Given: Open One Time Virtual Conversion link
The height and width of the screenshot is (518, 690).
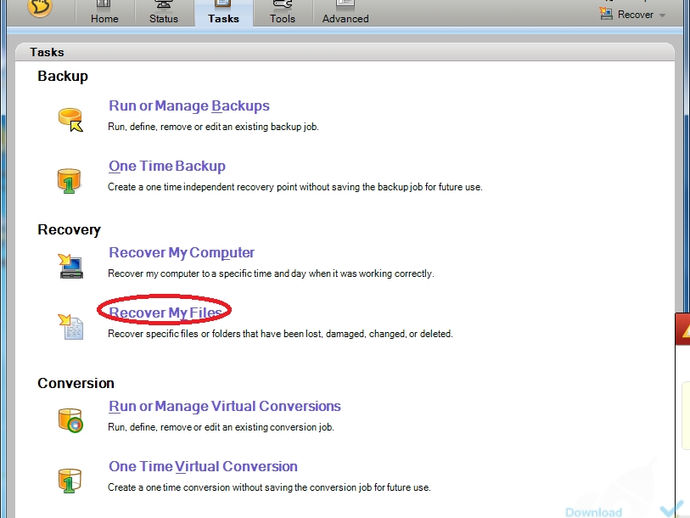Looking at the screenshot, I should pyautogui.click(x=203, y=466).
